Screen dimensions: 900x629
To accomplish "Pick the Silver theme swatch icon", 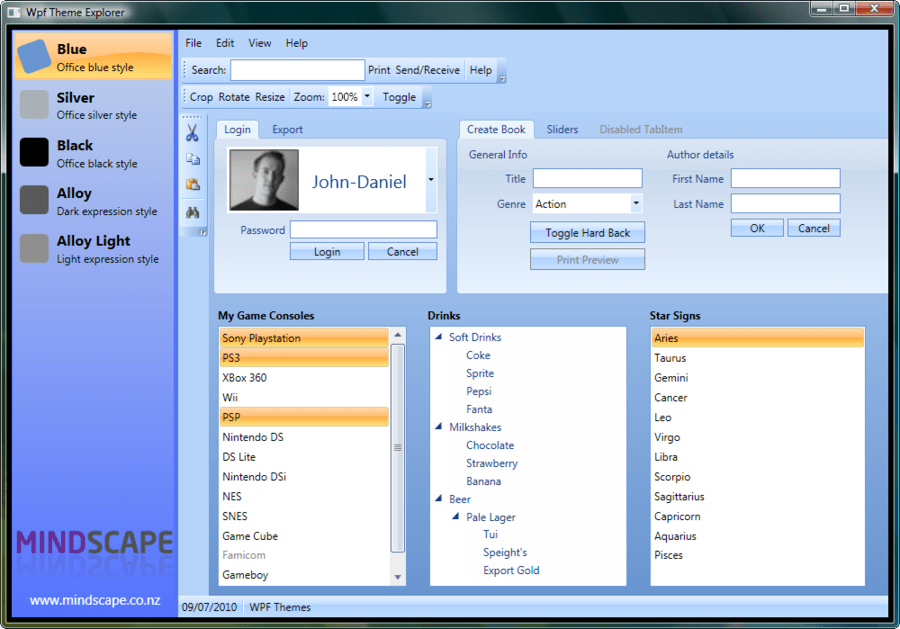I will coord(35,105).
